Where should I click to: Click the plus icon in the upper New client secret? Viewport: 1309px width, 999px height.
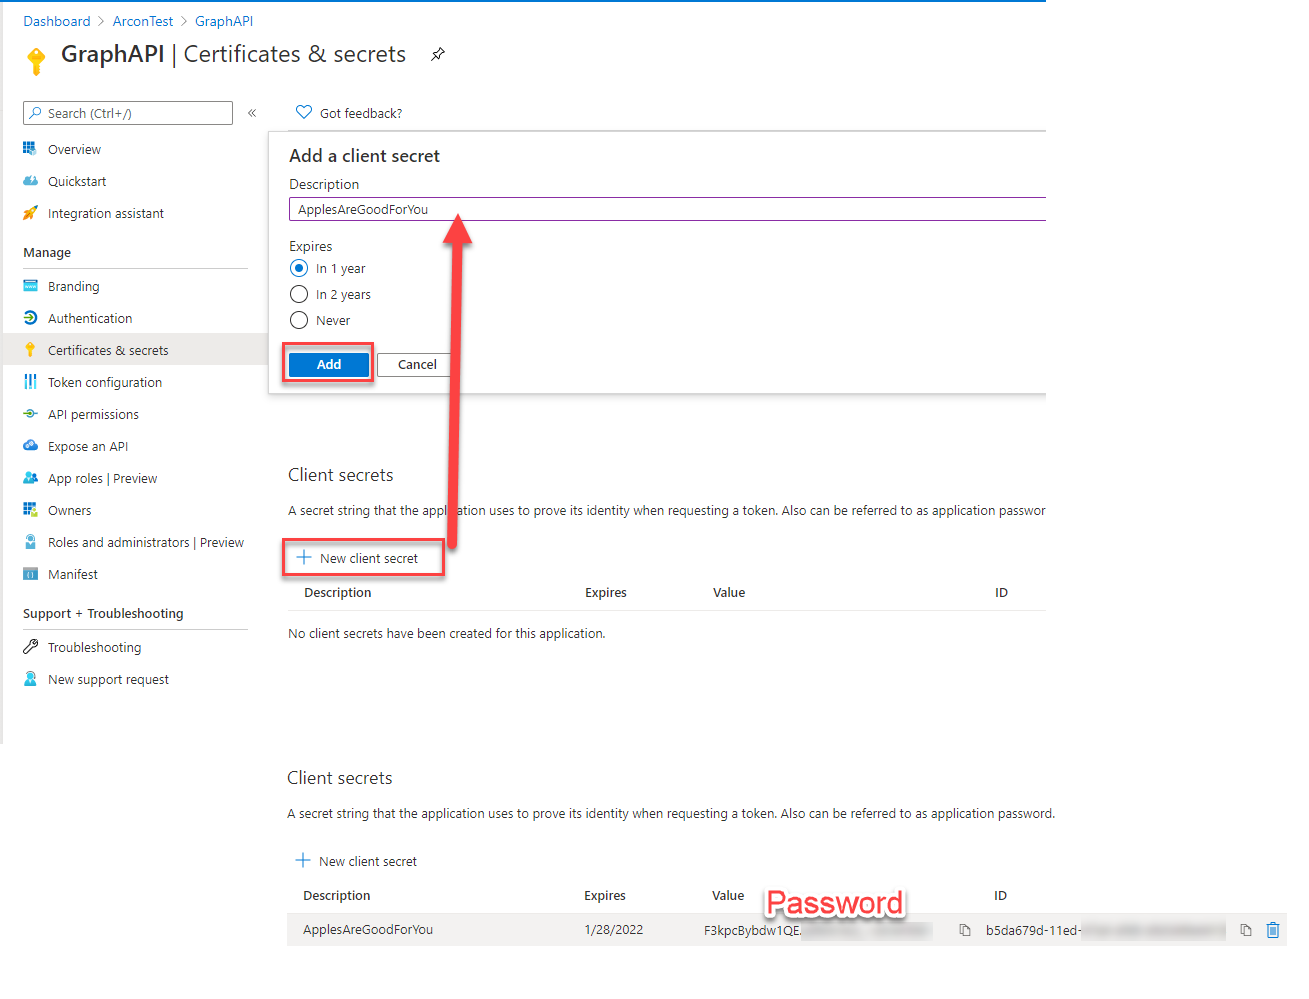click(x=304, y=557)
